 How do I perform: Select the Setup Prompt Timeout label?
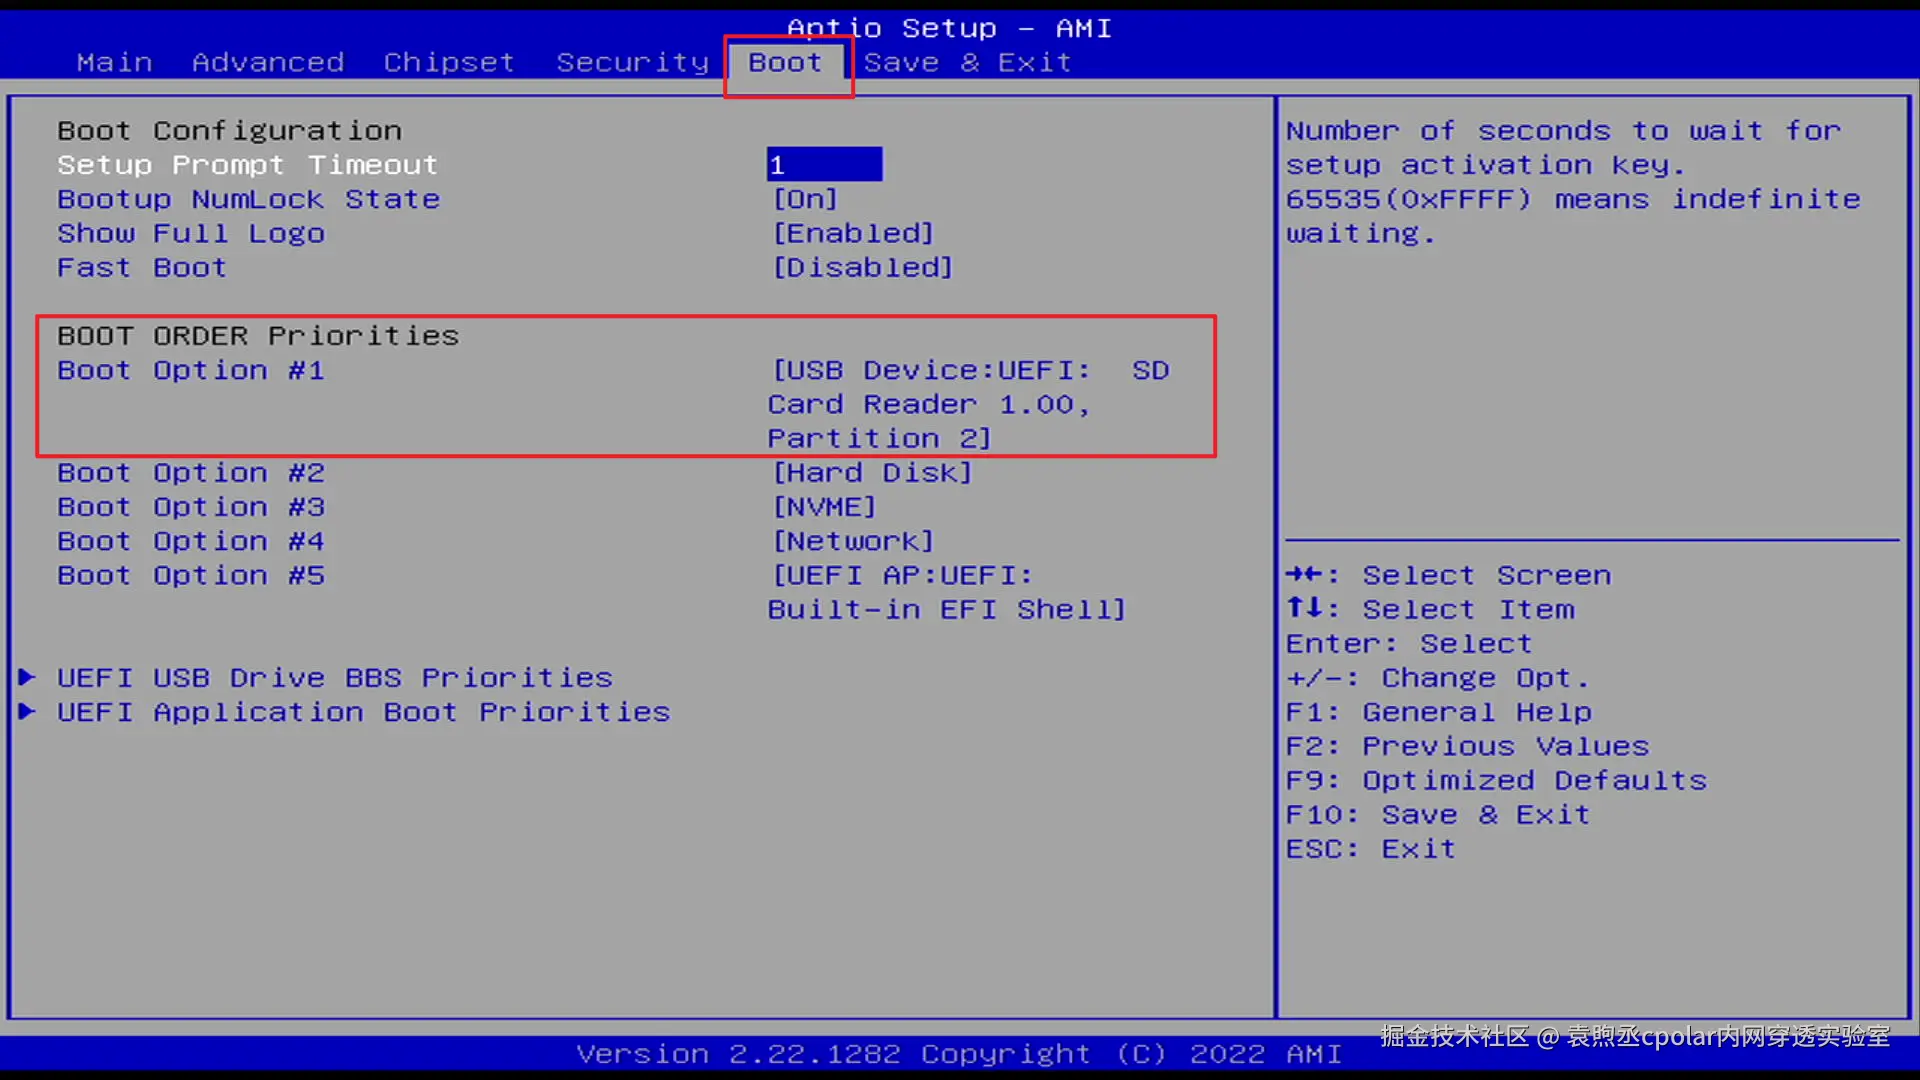click(x=247, y=164)
